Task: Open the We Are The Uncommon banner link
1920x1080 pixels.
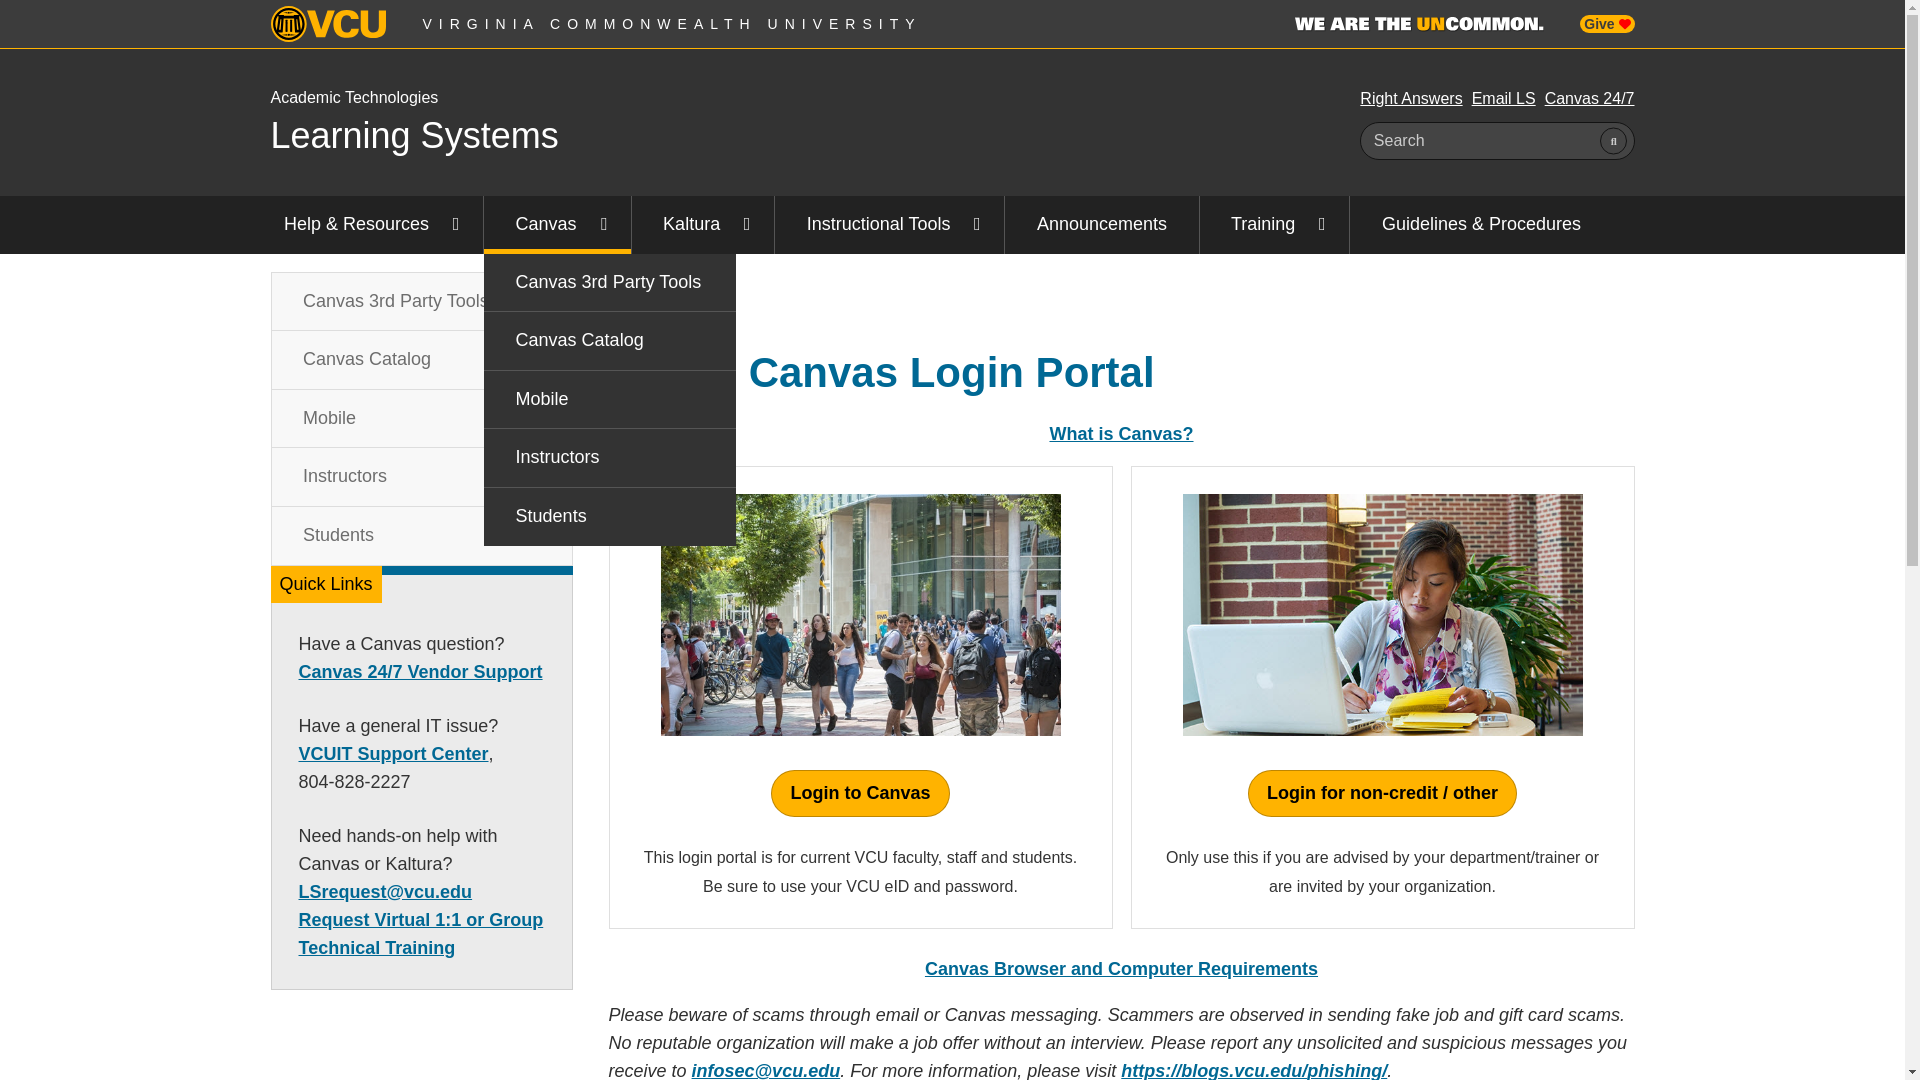Action: point(1419,24)
